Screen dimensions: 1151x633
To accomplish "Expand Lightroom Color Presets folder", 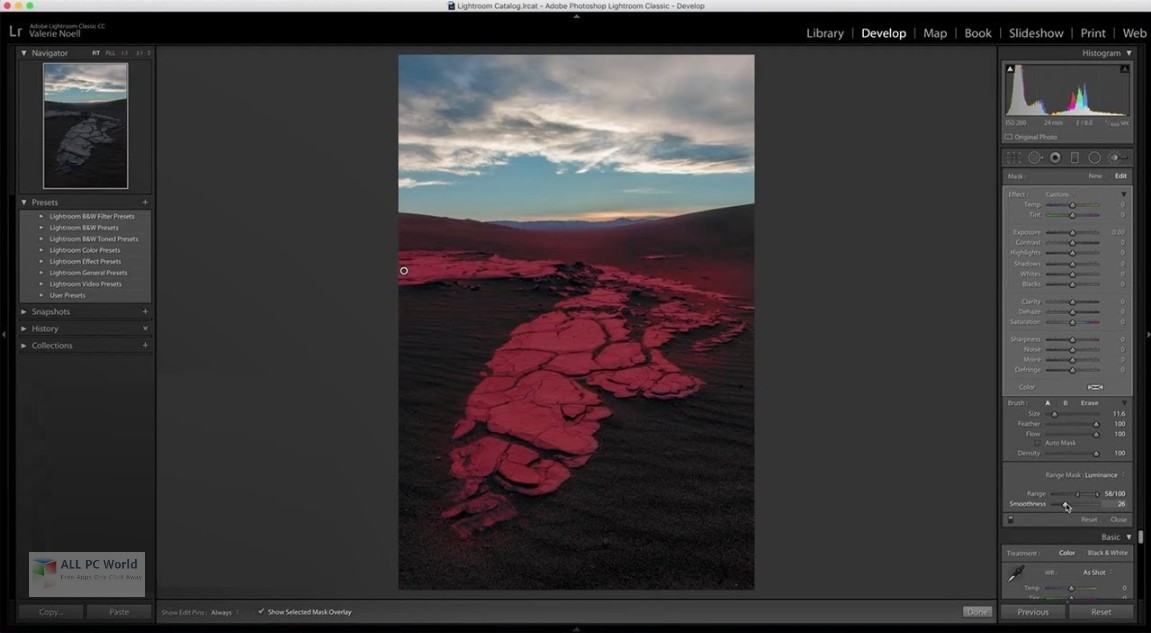I will (41, 250).
